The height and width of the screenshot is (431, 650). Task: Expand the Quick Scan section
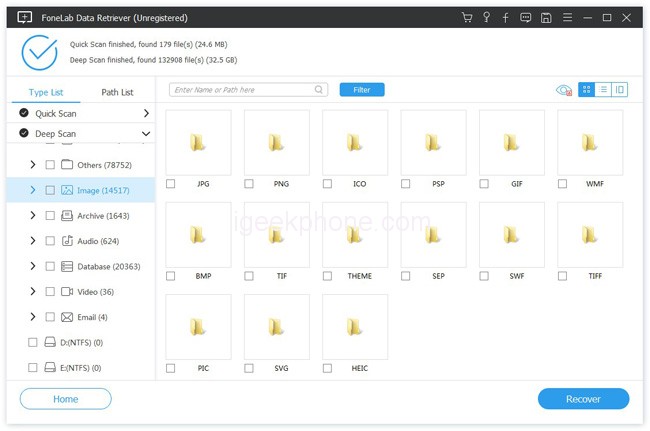pyautogui.click(x=146, y=114)
